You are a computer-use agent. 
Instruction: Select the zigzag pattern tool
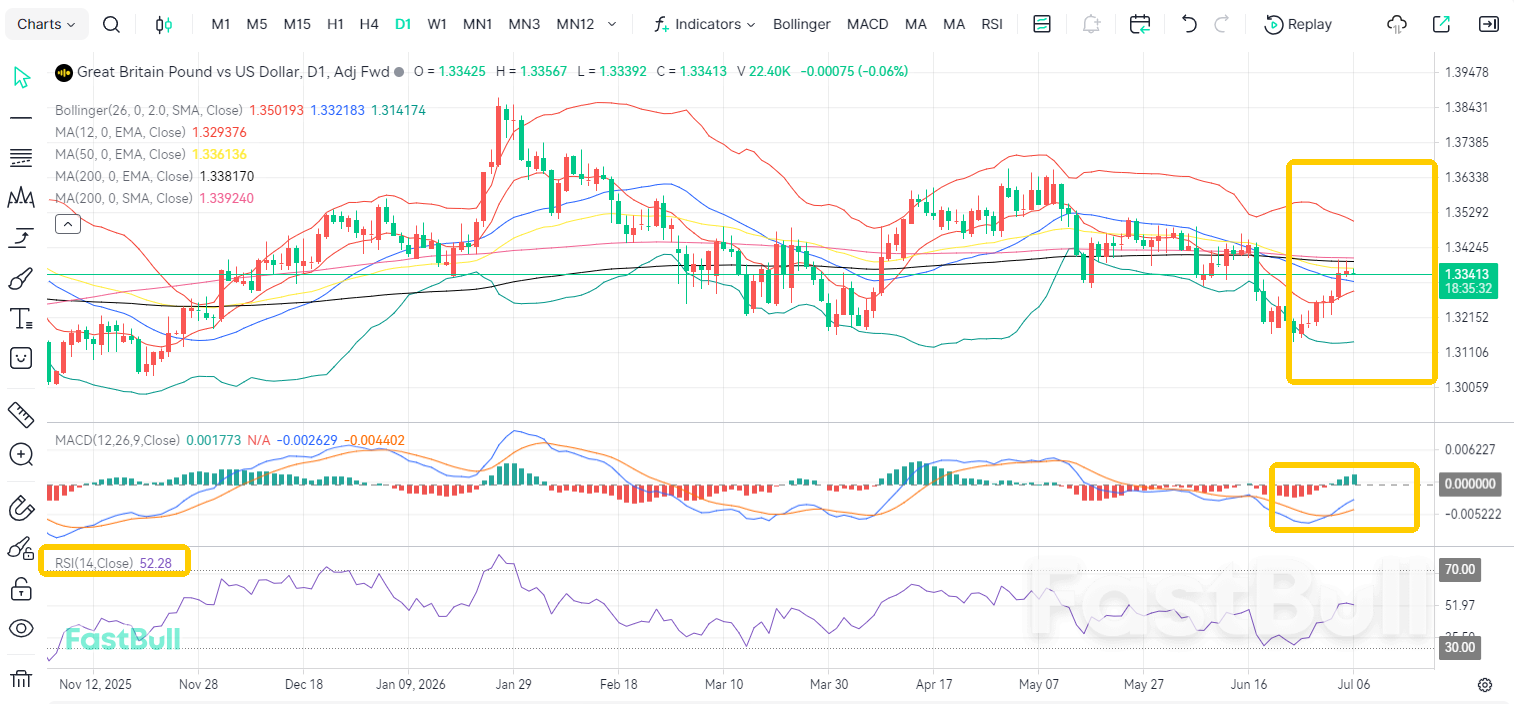[21, 198]
